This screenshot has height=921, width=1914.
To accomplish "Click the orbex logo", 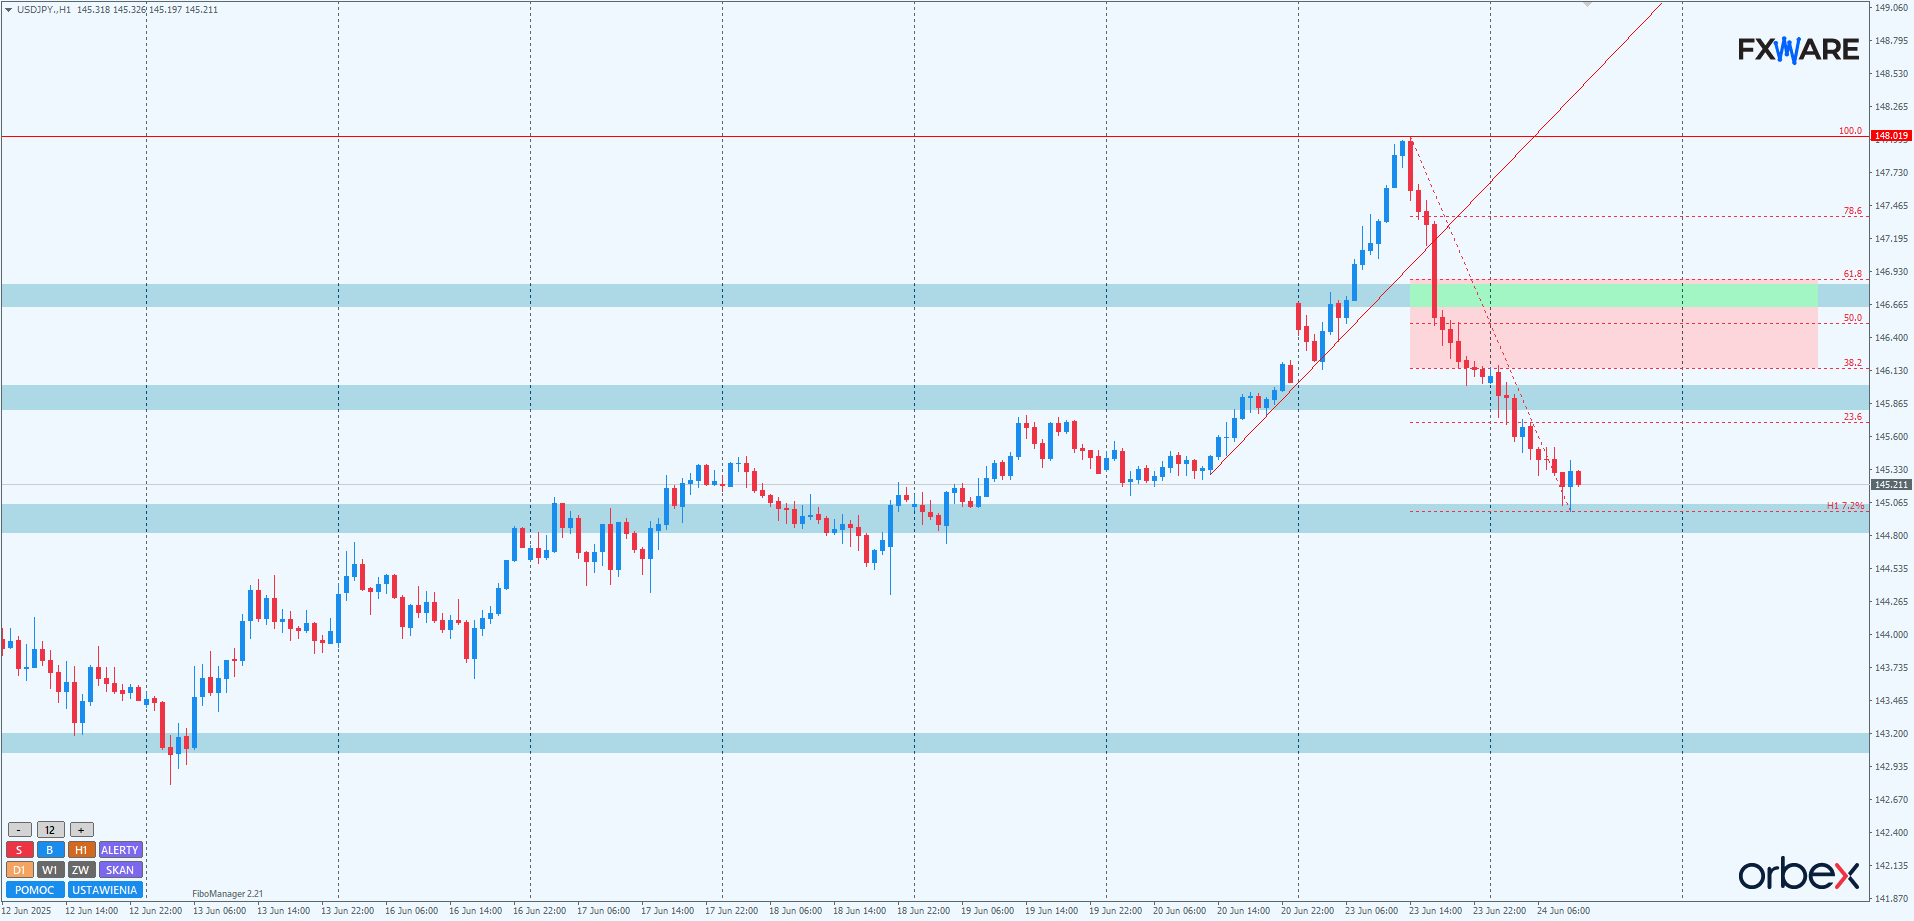I will [1798, 874].
